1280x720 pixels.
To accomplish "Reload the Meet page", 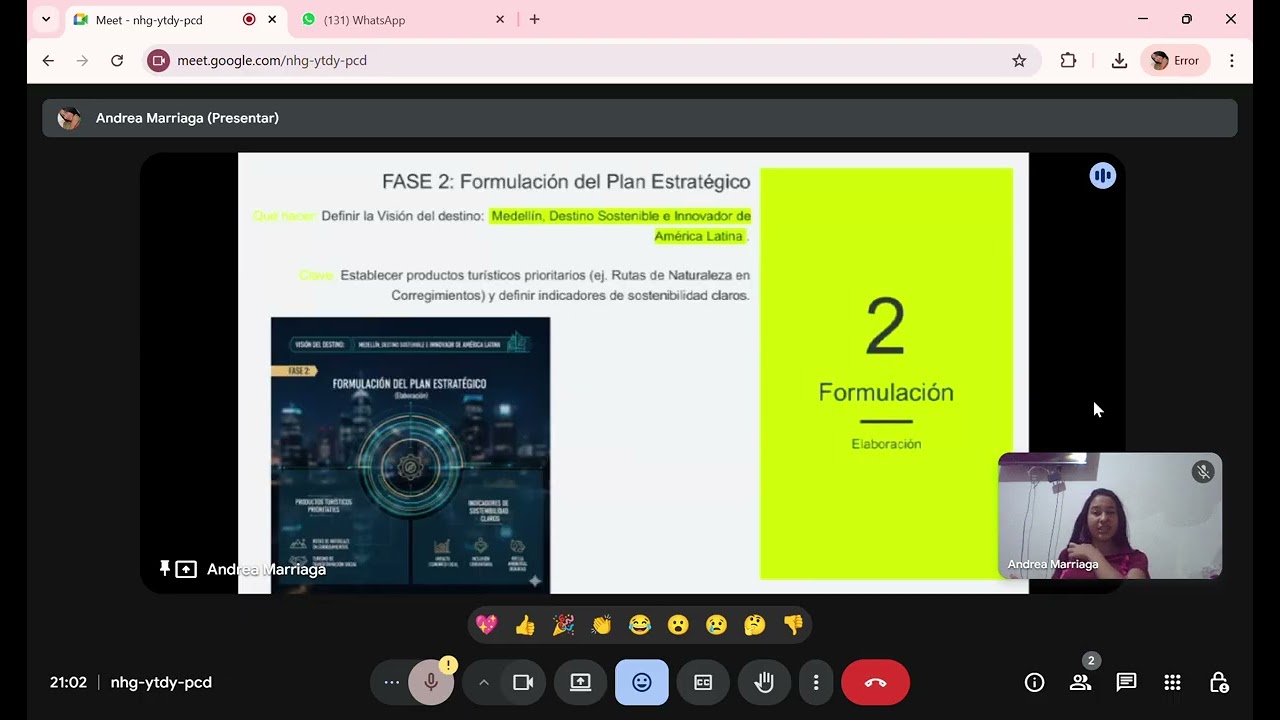I will click(117, 60).
